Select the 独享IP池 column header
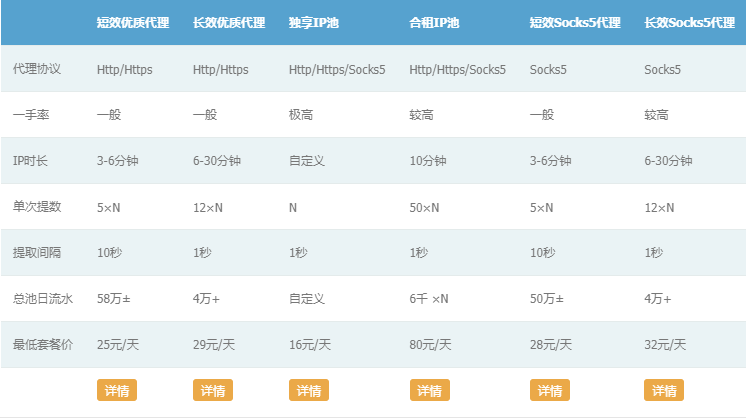The height and width of the screenshot is (419, 746). [315, 22]
